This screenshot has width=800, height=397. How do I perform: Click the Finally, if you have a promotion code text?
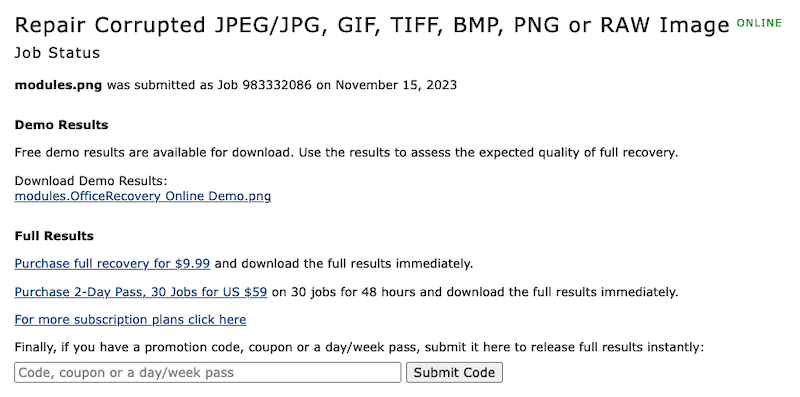tap(359, 348)
